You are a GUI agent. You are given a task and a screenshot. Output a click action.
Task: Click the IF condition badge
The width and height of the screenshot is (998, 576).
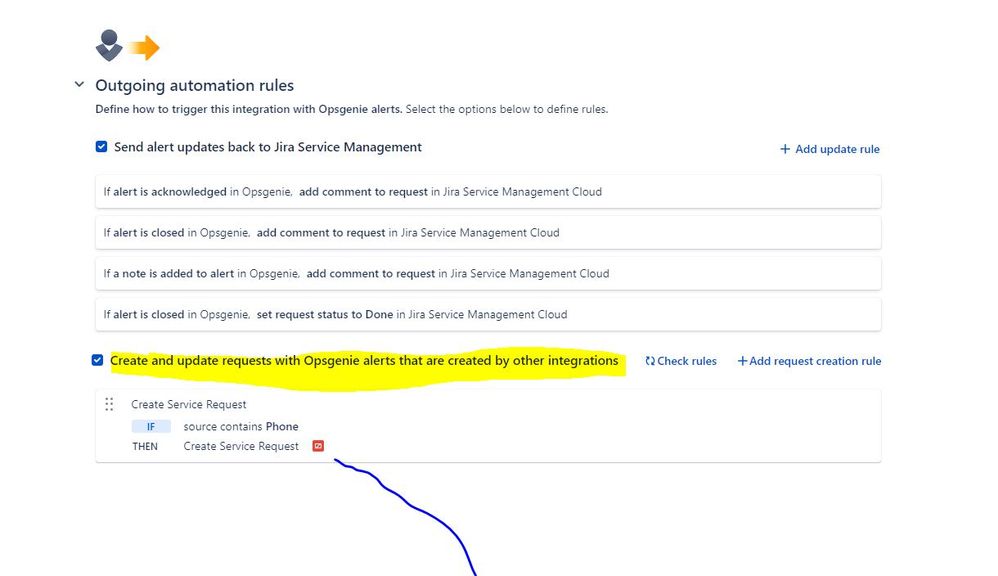[x=151, y=426]
